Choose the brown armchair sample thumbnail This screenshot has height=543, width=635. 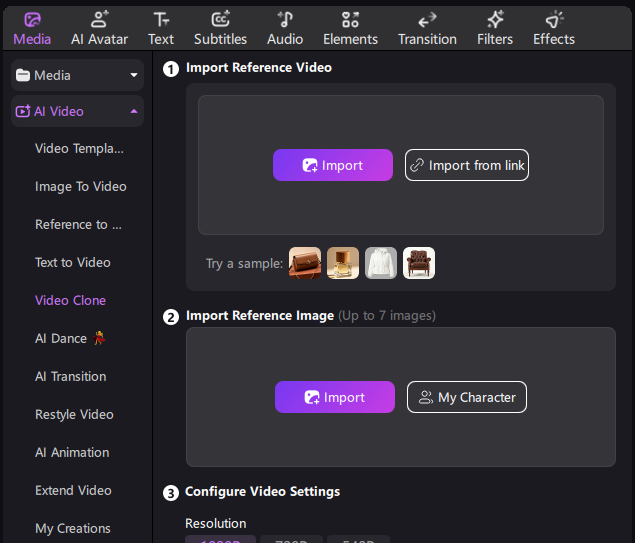[x=419, y=263]
